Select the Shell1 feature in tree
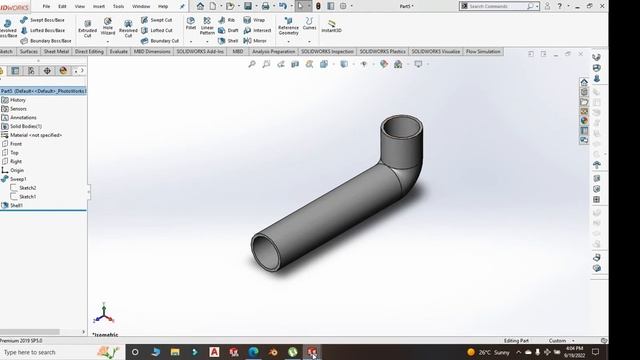Image resolution: width=640 pixels, height=360 pixels. [16, 205]
